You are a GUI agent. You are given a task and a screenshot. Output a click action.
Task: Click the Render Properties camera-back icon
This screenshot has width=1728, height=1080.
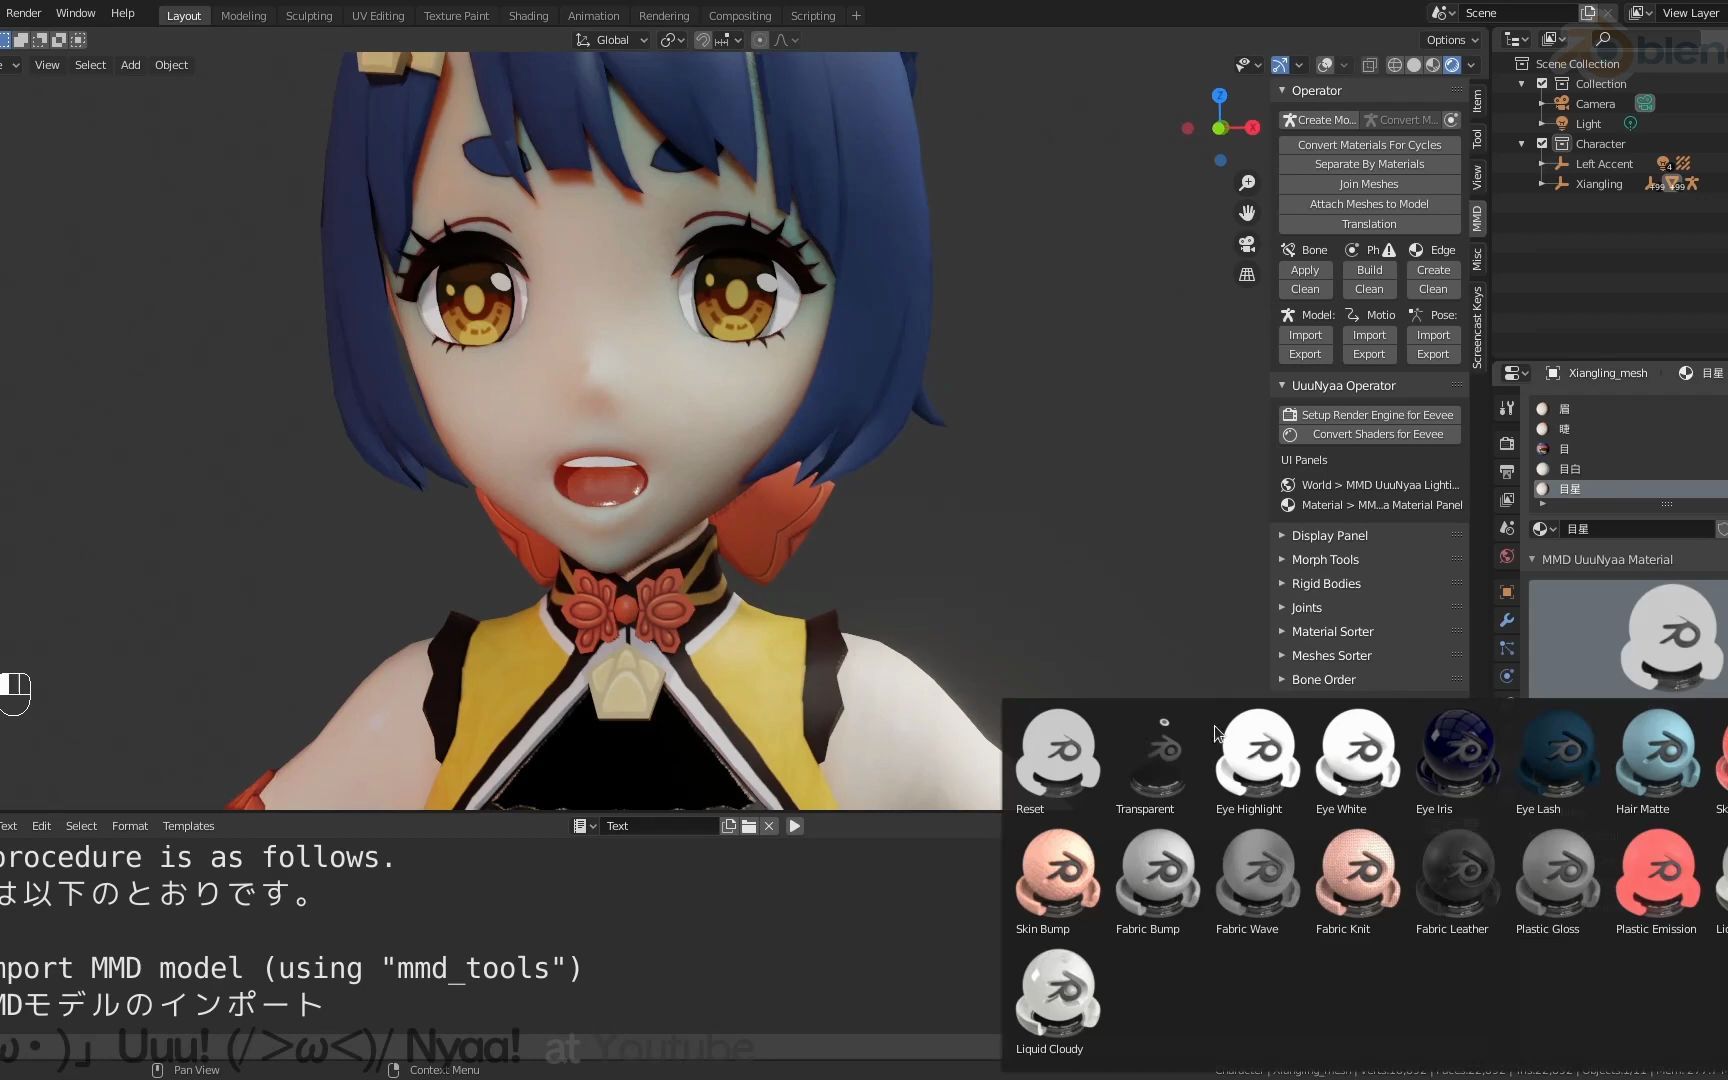tap(1506, 443)
